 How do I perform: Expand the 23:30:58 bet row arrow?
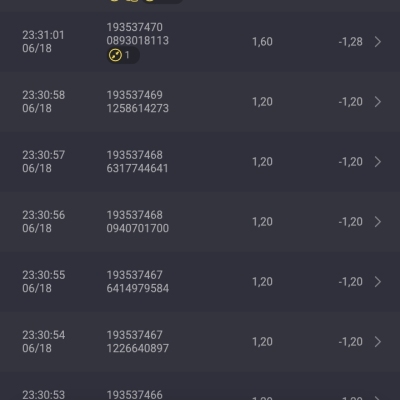[378, 102]
